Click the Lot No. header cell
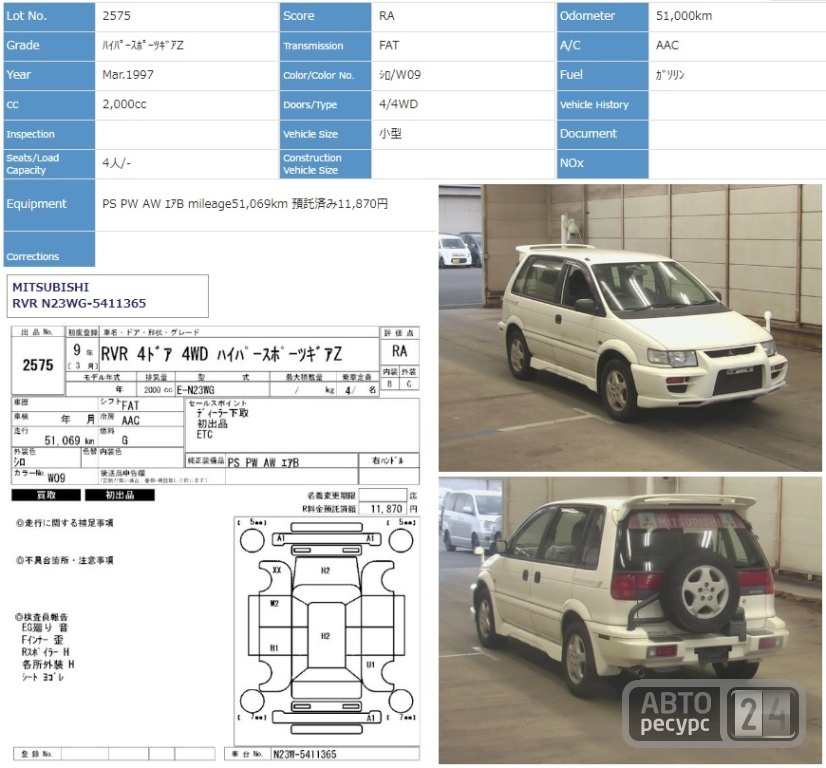This screenshot has height=768, width=826. [x=49, y=16]
